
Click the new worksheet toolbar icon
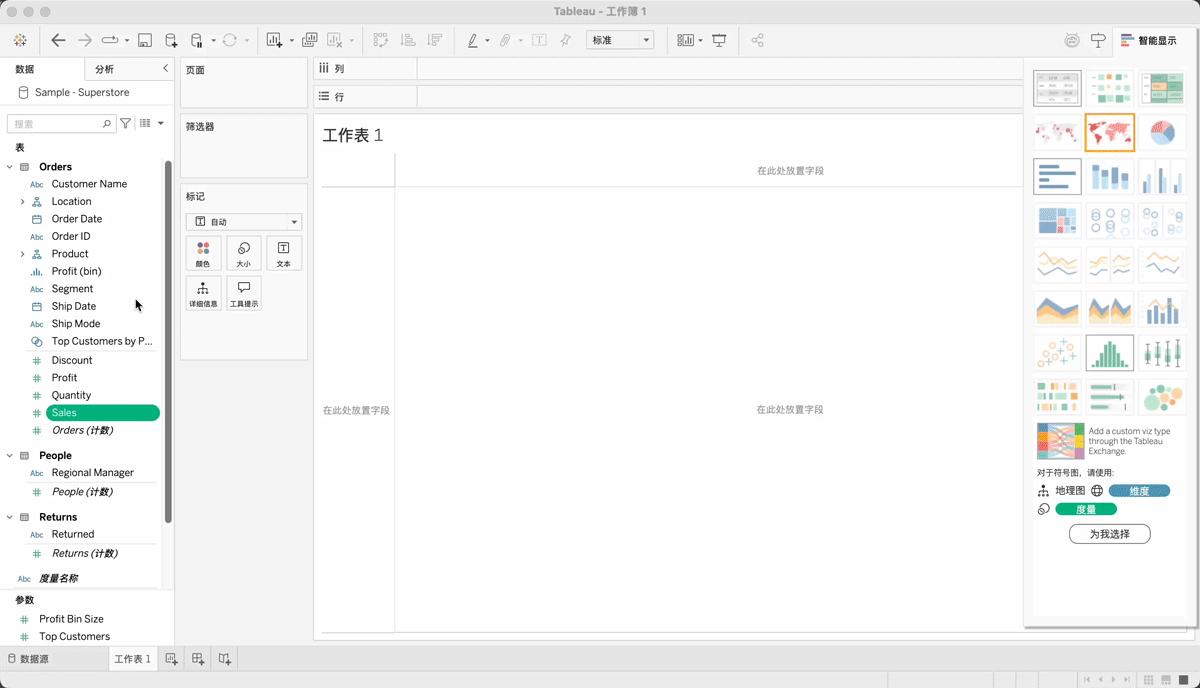pos(275,40)
